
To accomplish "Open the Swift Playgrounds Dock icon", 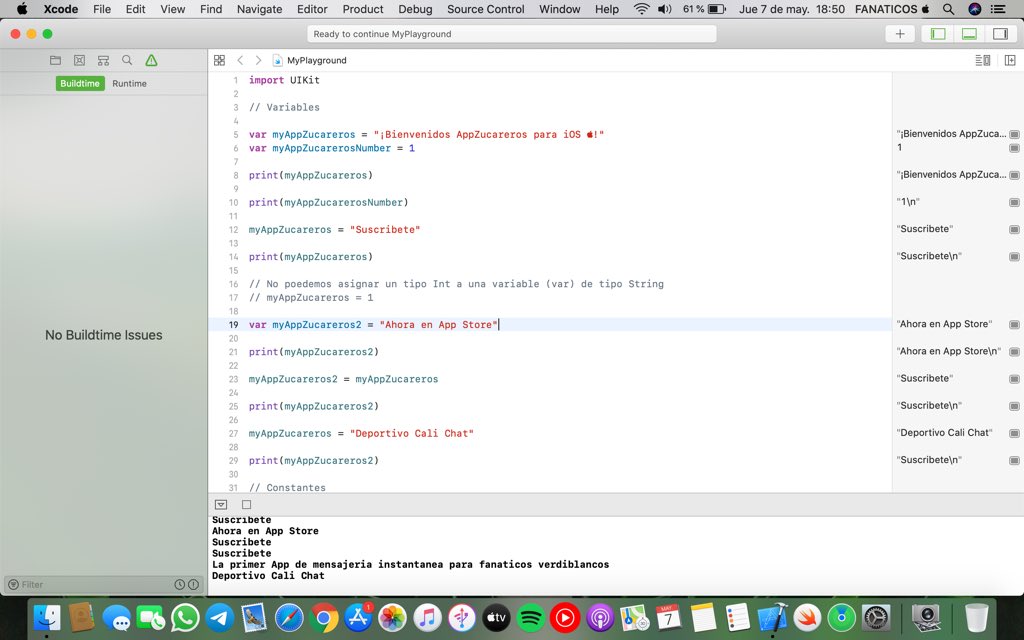I will (x=807, y=617).
